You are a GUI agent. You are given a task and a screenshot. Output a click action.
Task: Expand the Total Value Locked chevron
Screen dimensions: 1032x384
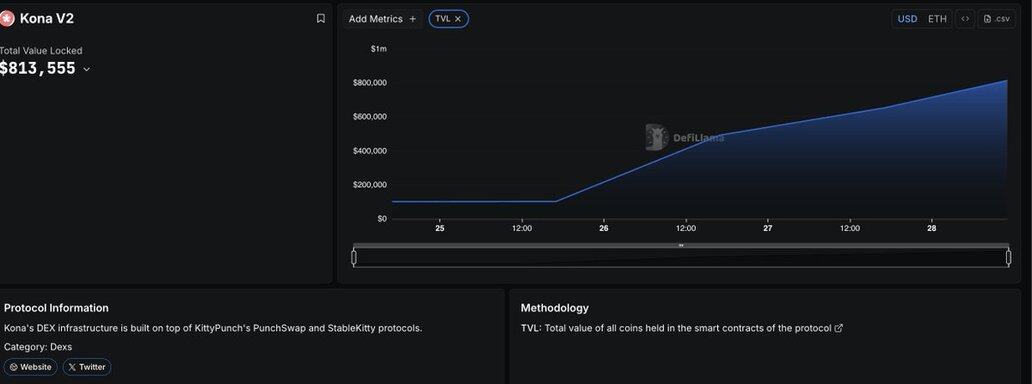(x=86, y=69)
